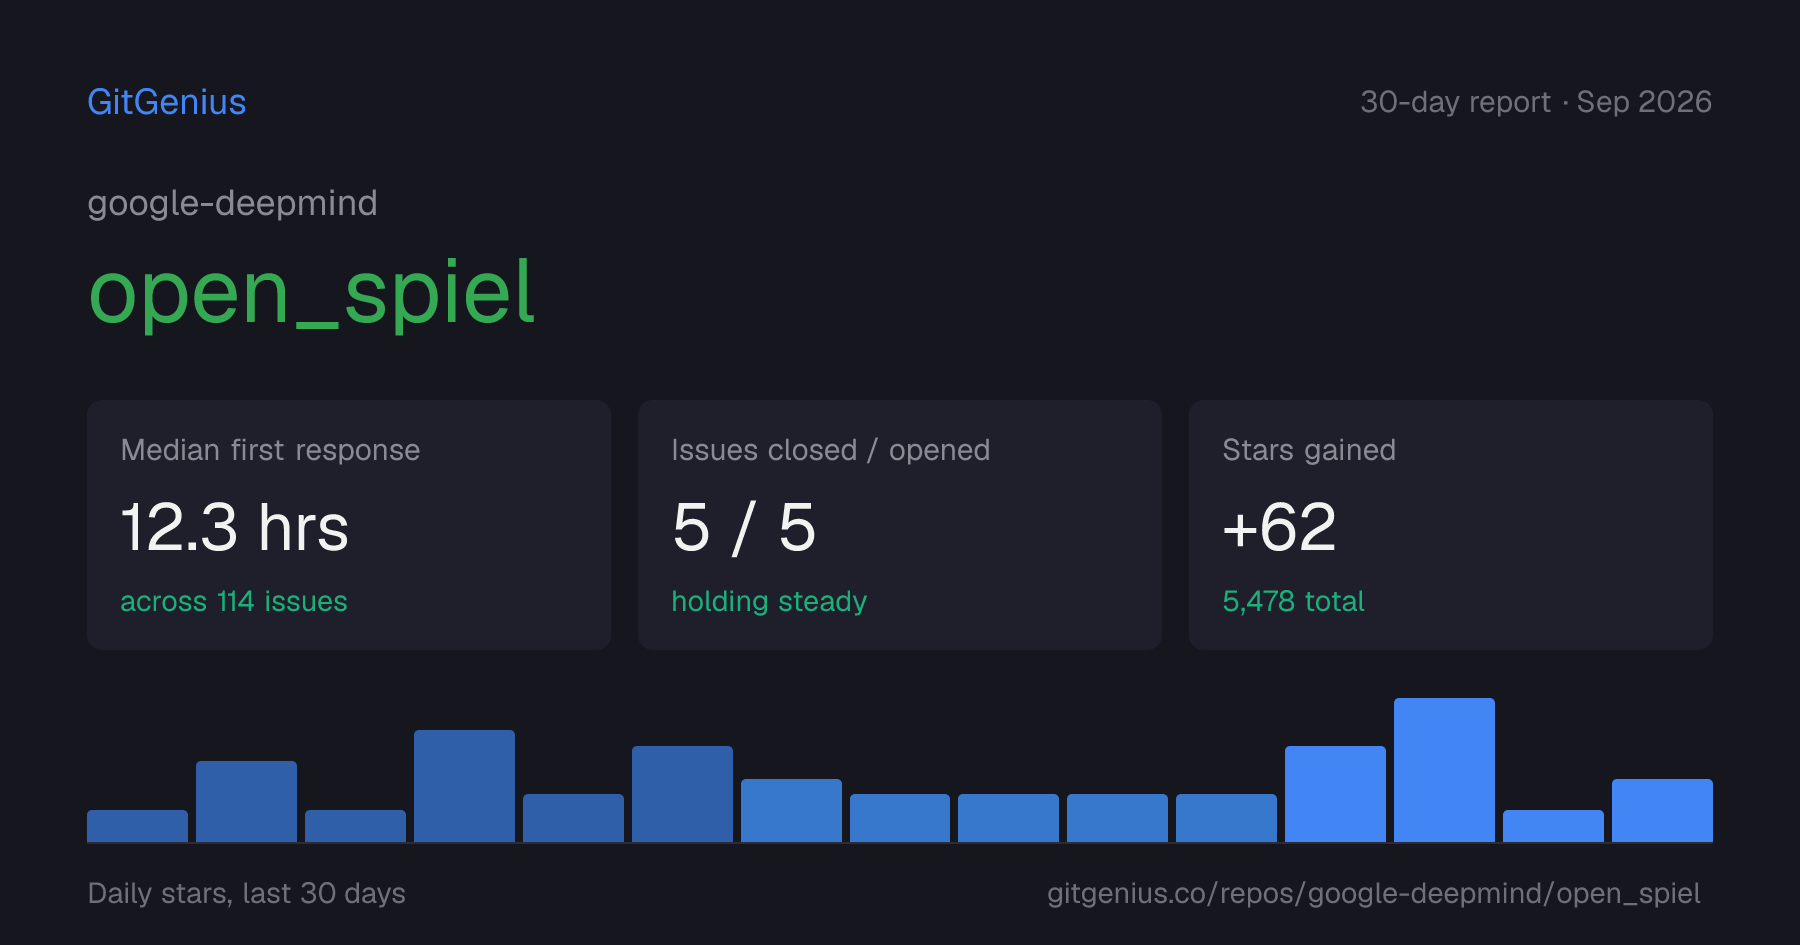Select the 5,478 total stars text
The width and height of the screenshot is (1800, 945).
(1293, 601)
